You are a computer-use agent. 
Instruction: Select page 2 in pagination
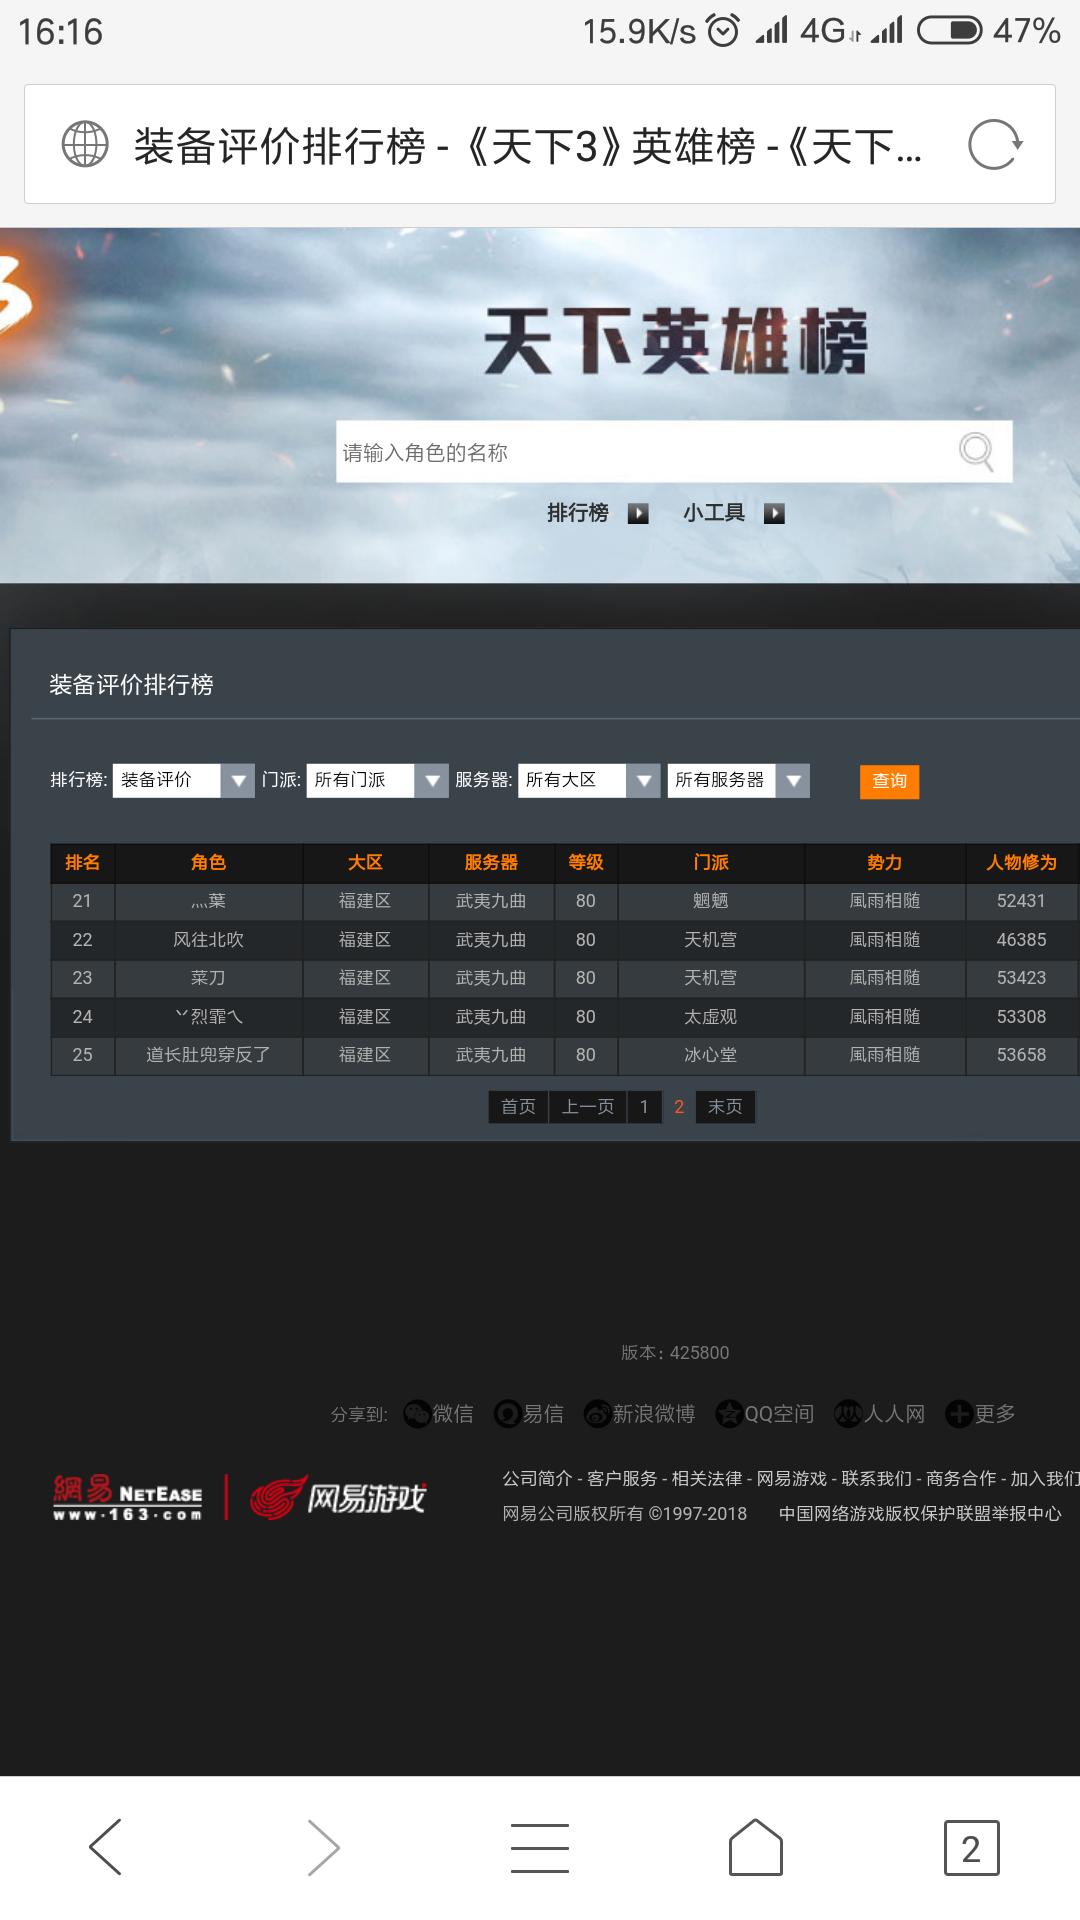coord(679,1106)
